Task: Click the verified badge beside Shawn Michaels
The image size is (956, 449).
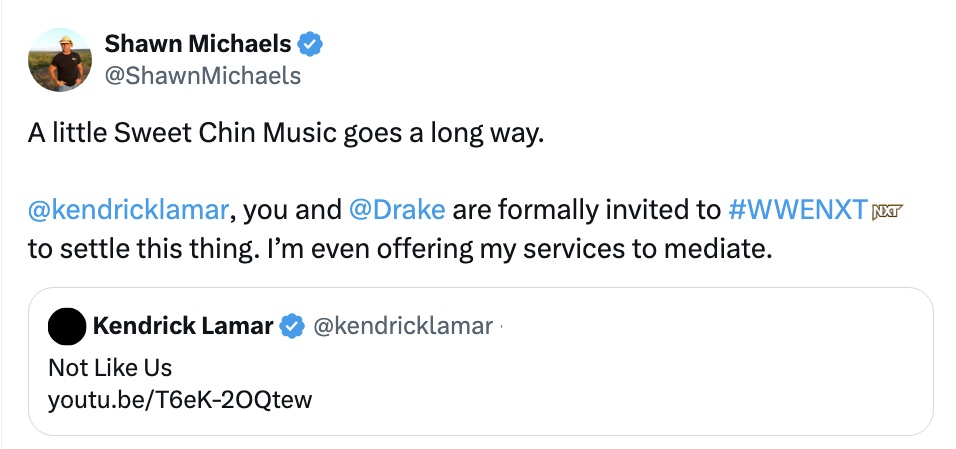Action: point(312,44)
